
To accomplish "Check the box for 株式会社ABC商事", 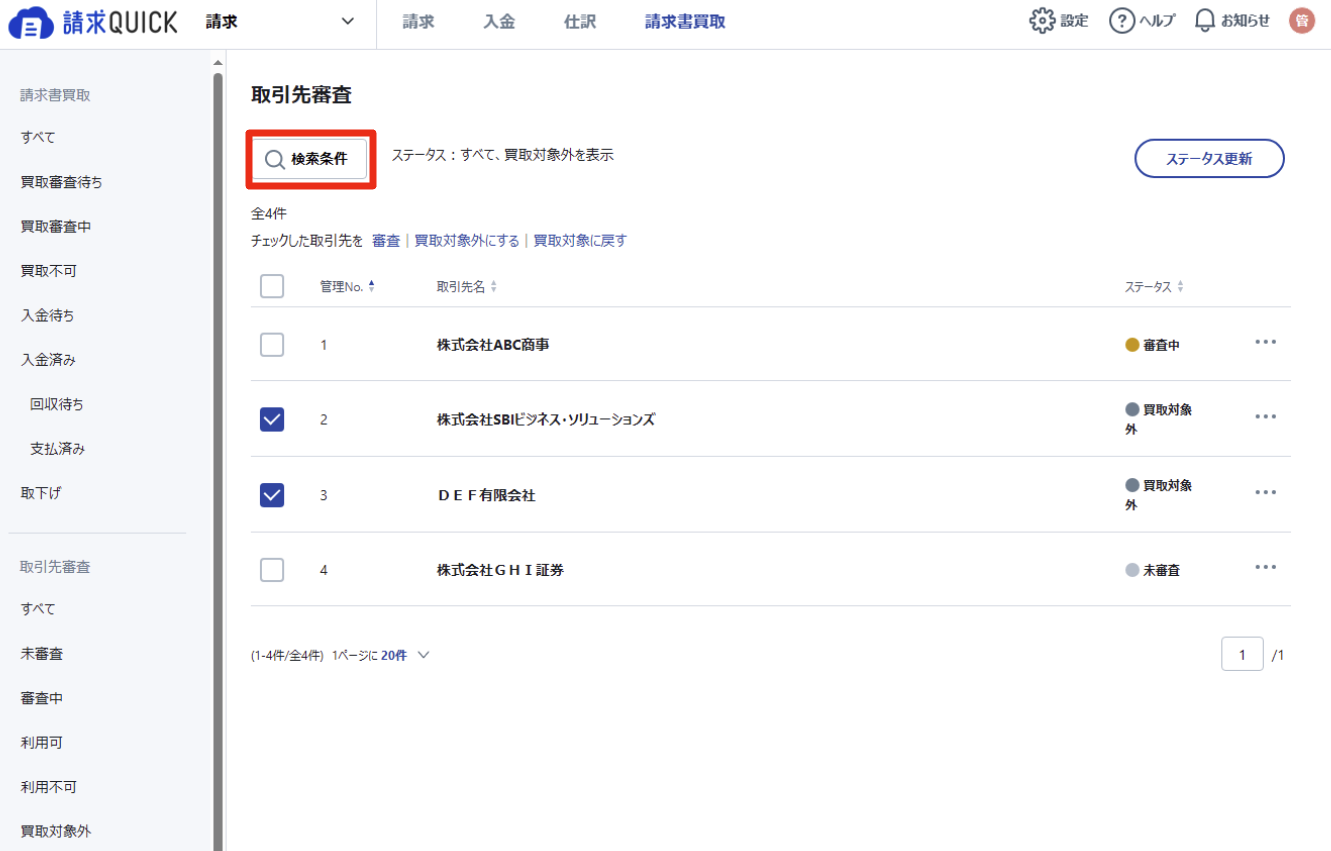I will pos(272,344).
